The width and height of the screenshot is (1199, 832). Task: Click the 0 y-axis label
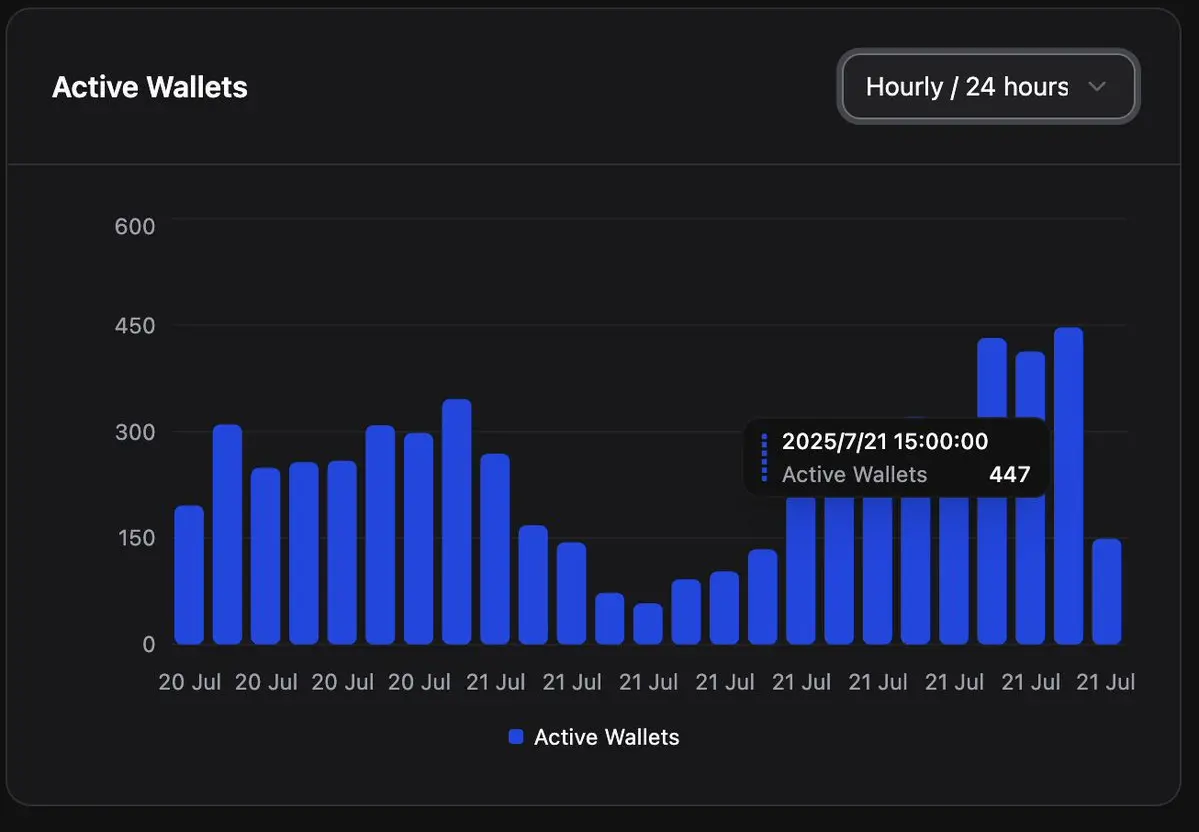click(x=149, y=645)
